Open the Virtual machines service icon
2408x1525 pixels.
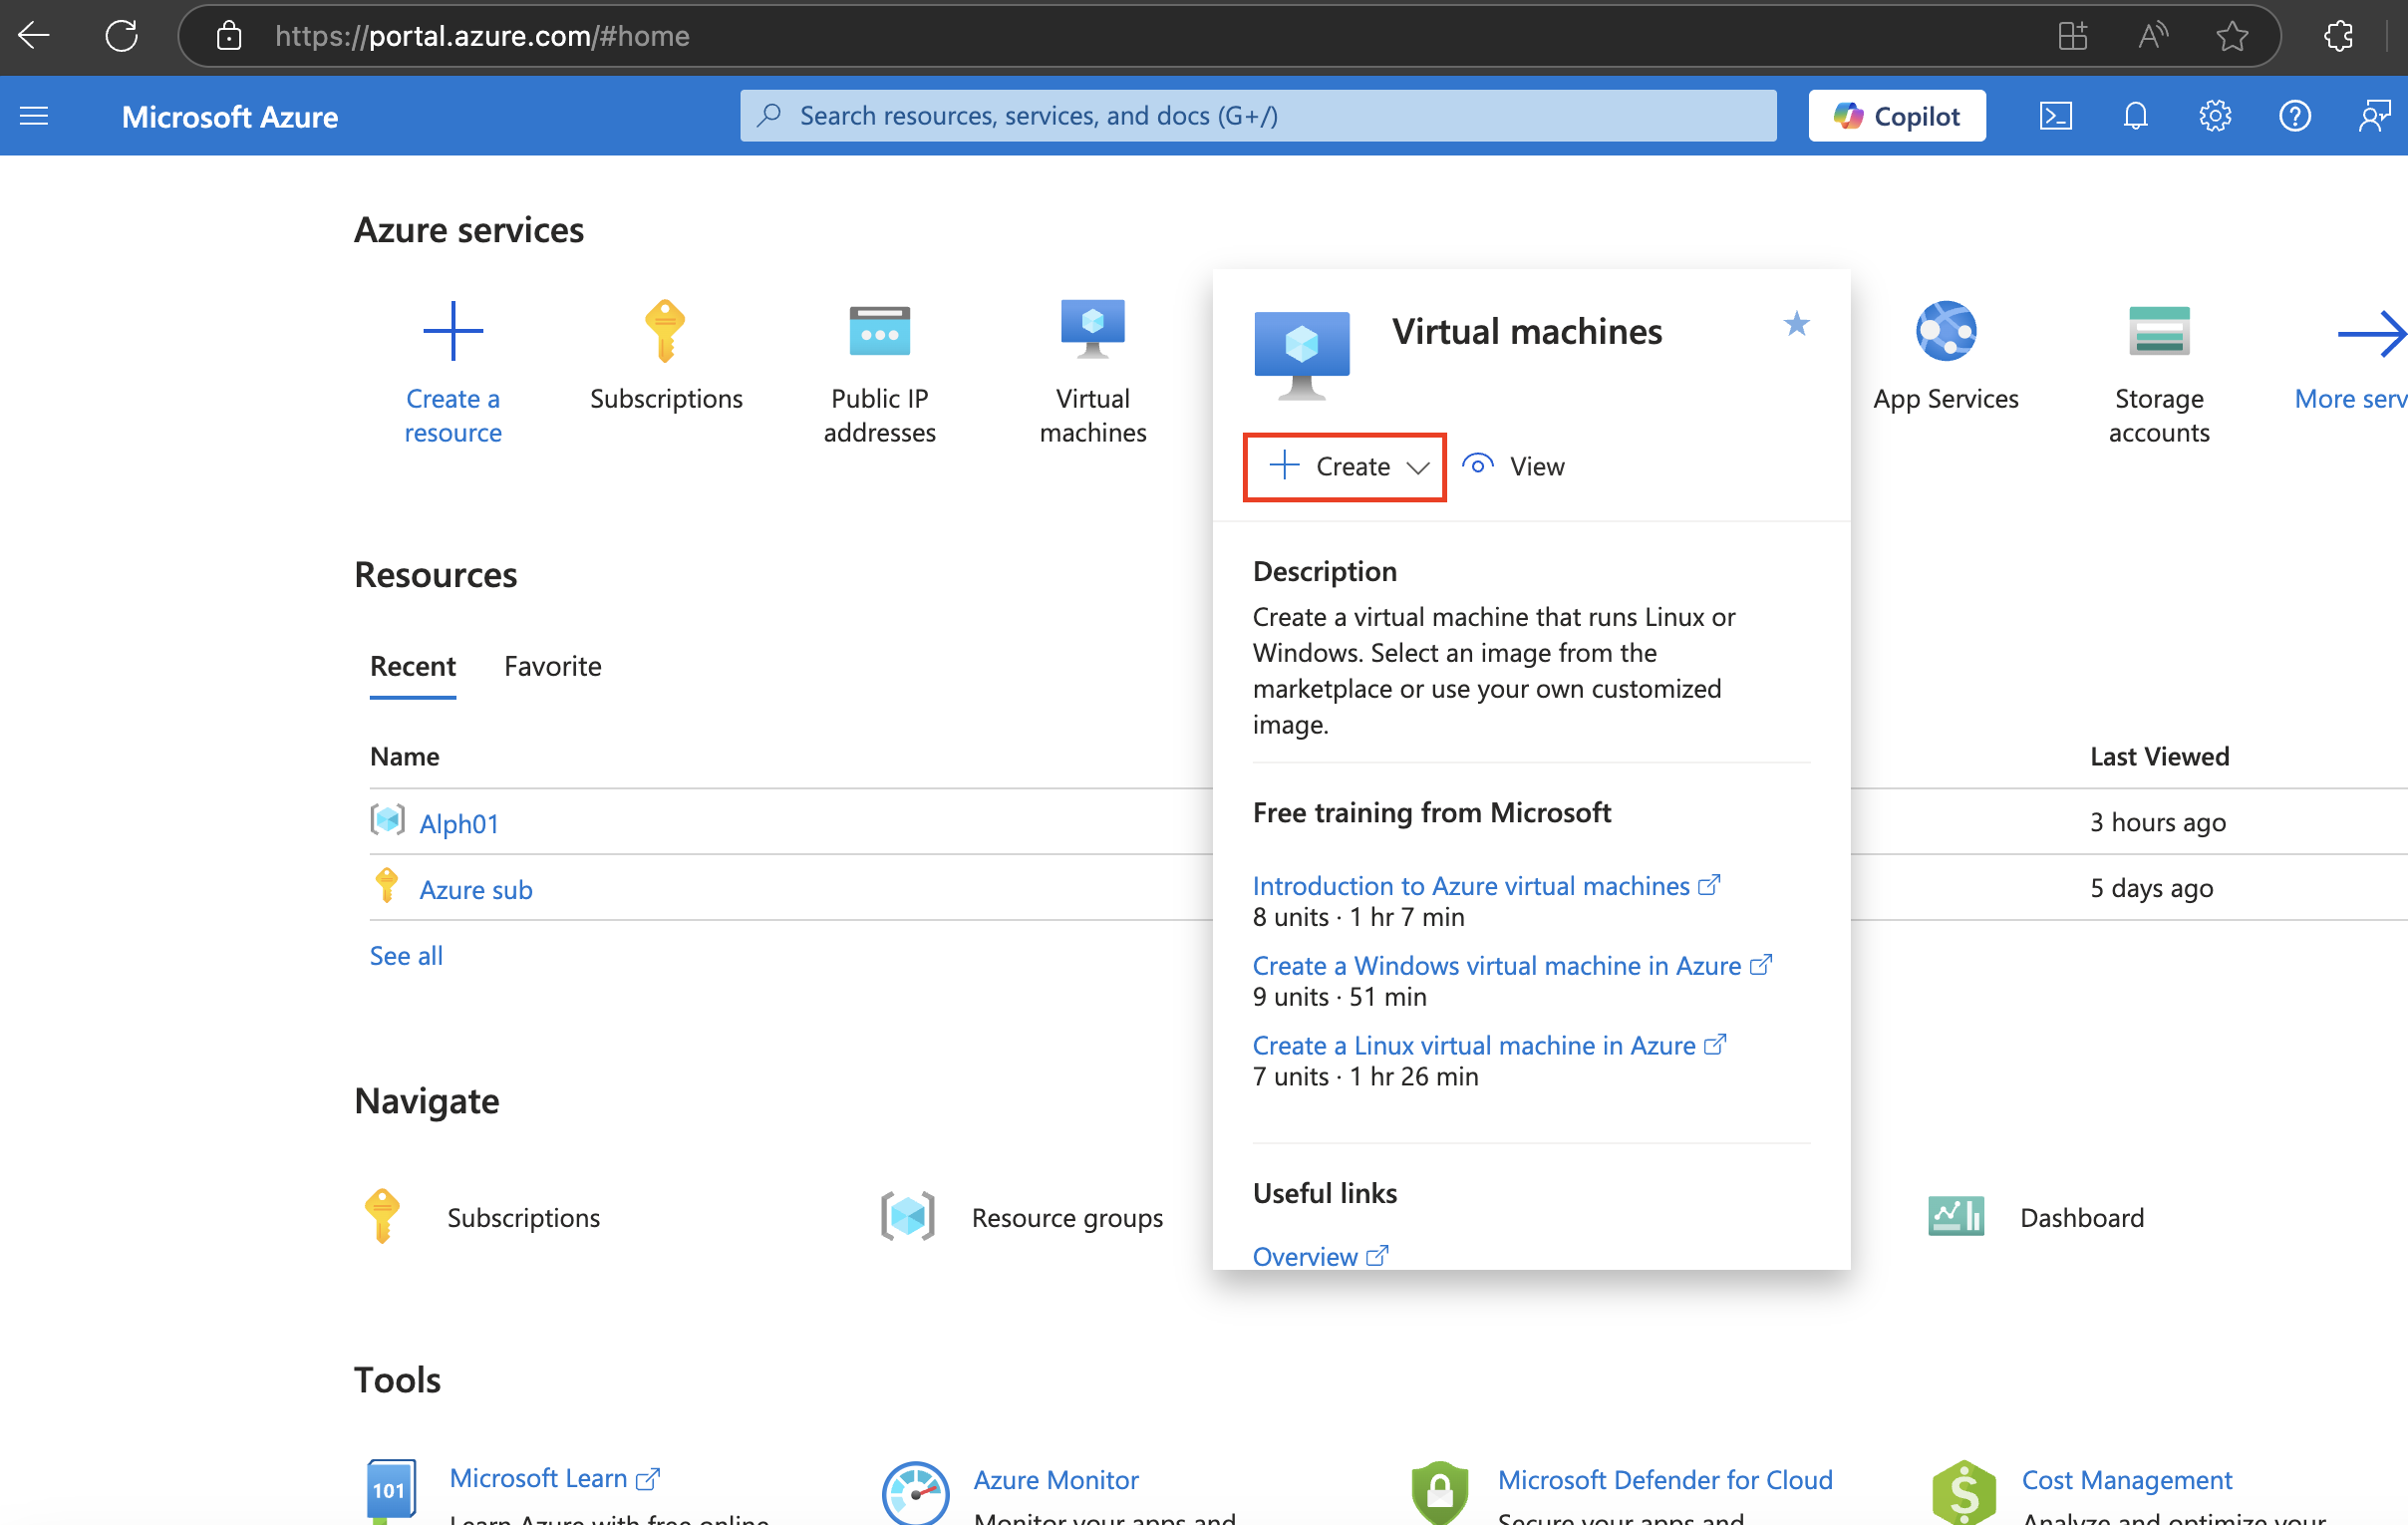click(1093, 329)
